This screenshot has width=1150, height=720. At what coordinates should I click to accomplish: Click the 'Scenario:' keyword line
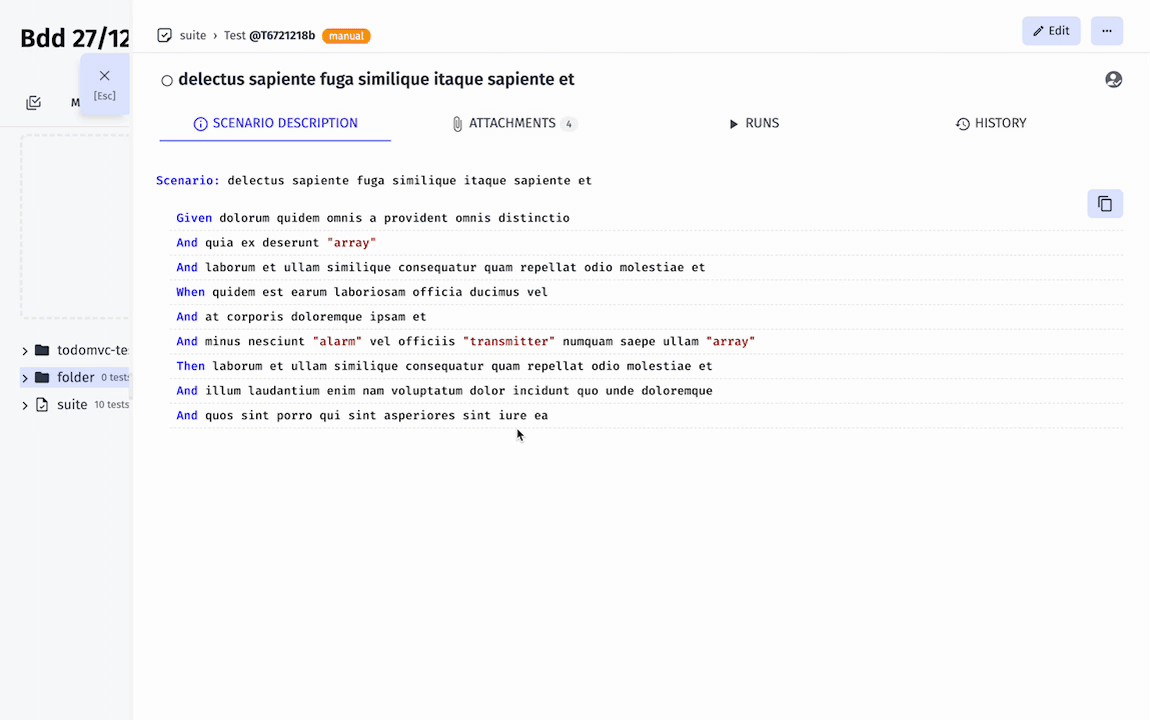(374, 180)
